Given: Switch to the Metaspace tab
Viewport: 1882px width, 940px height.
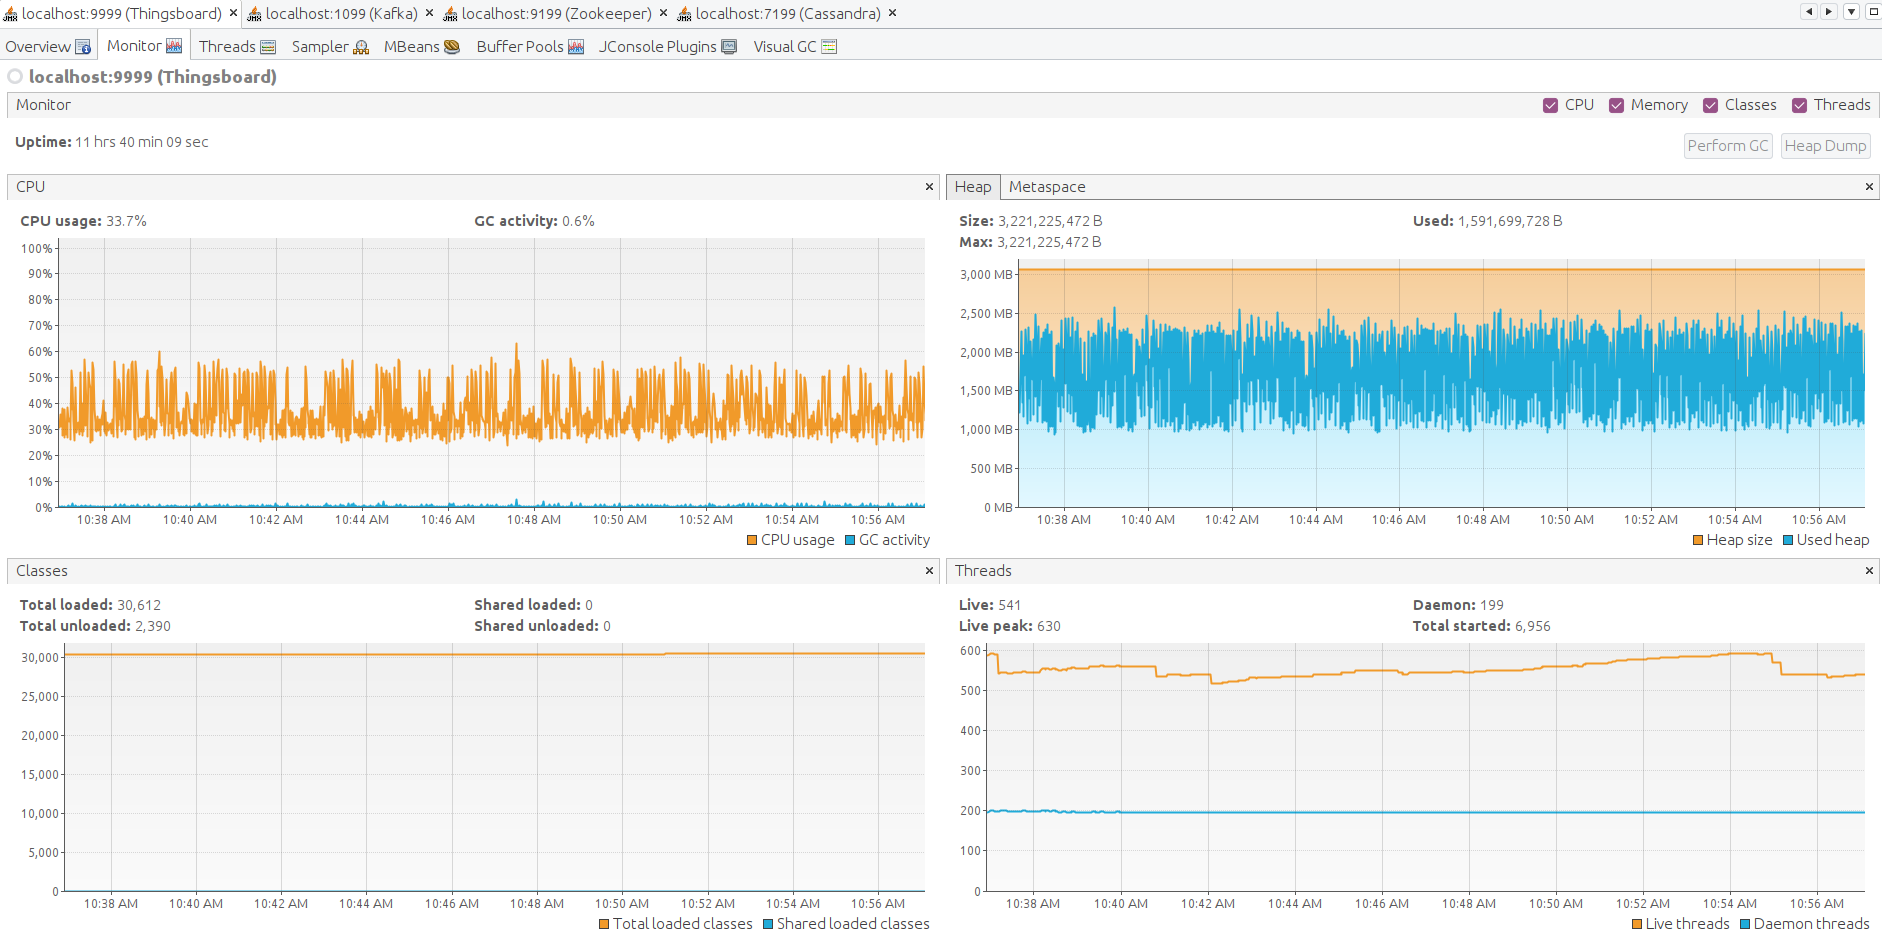Looking at the screenshot, I should (x=1046, y=187).
